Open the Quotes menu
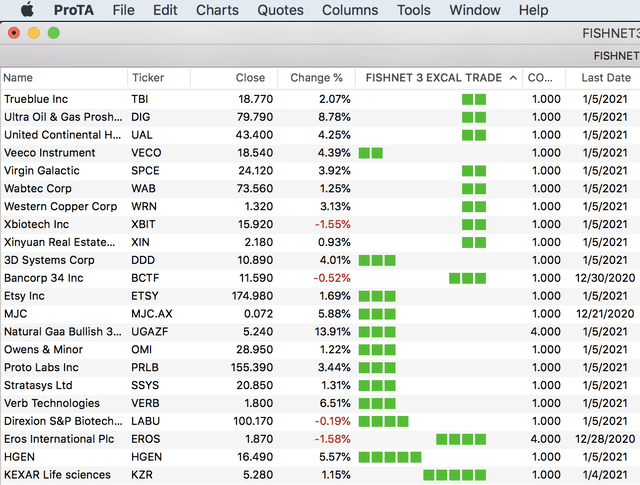Screen dimensions: 640x485 (x=280, y=10)
